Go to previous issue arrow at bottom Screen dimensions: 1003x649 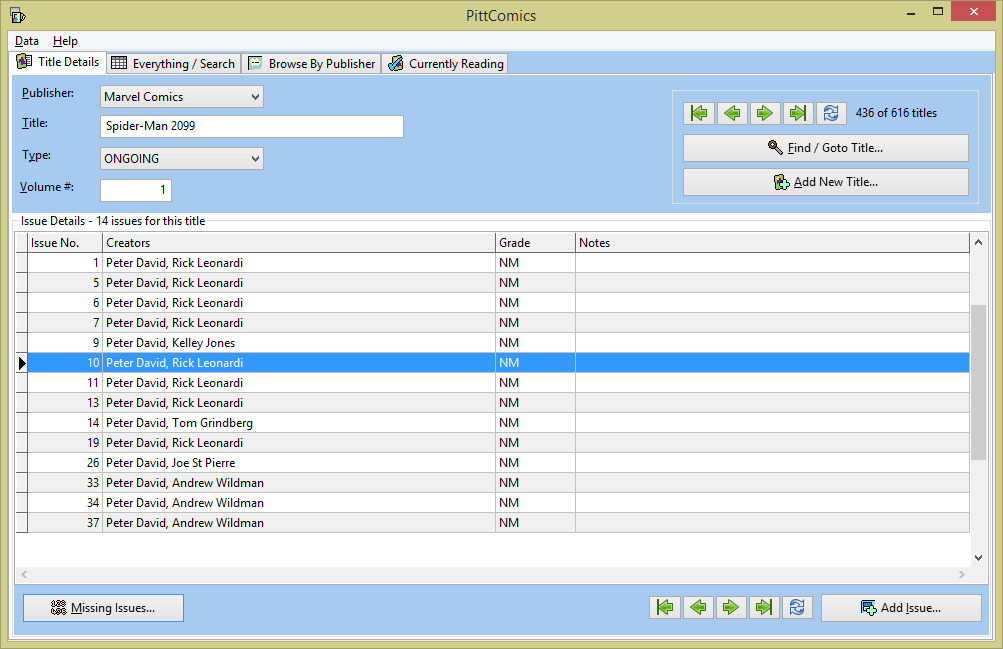(698, 607)
